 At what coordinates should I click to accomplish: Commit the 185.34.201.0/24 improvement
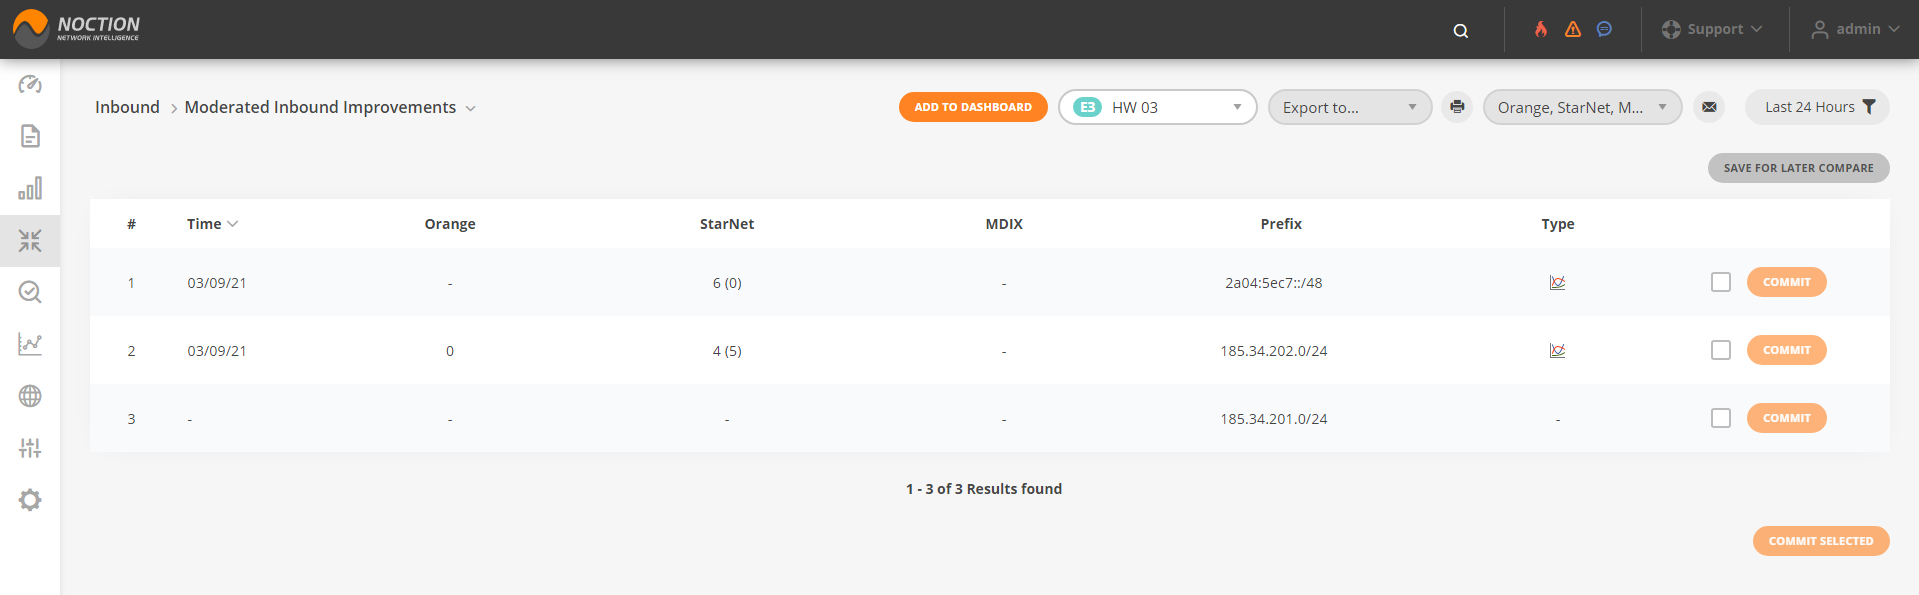pos(1786,418)
